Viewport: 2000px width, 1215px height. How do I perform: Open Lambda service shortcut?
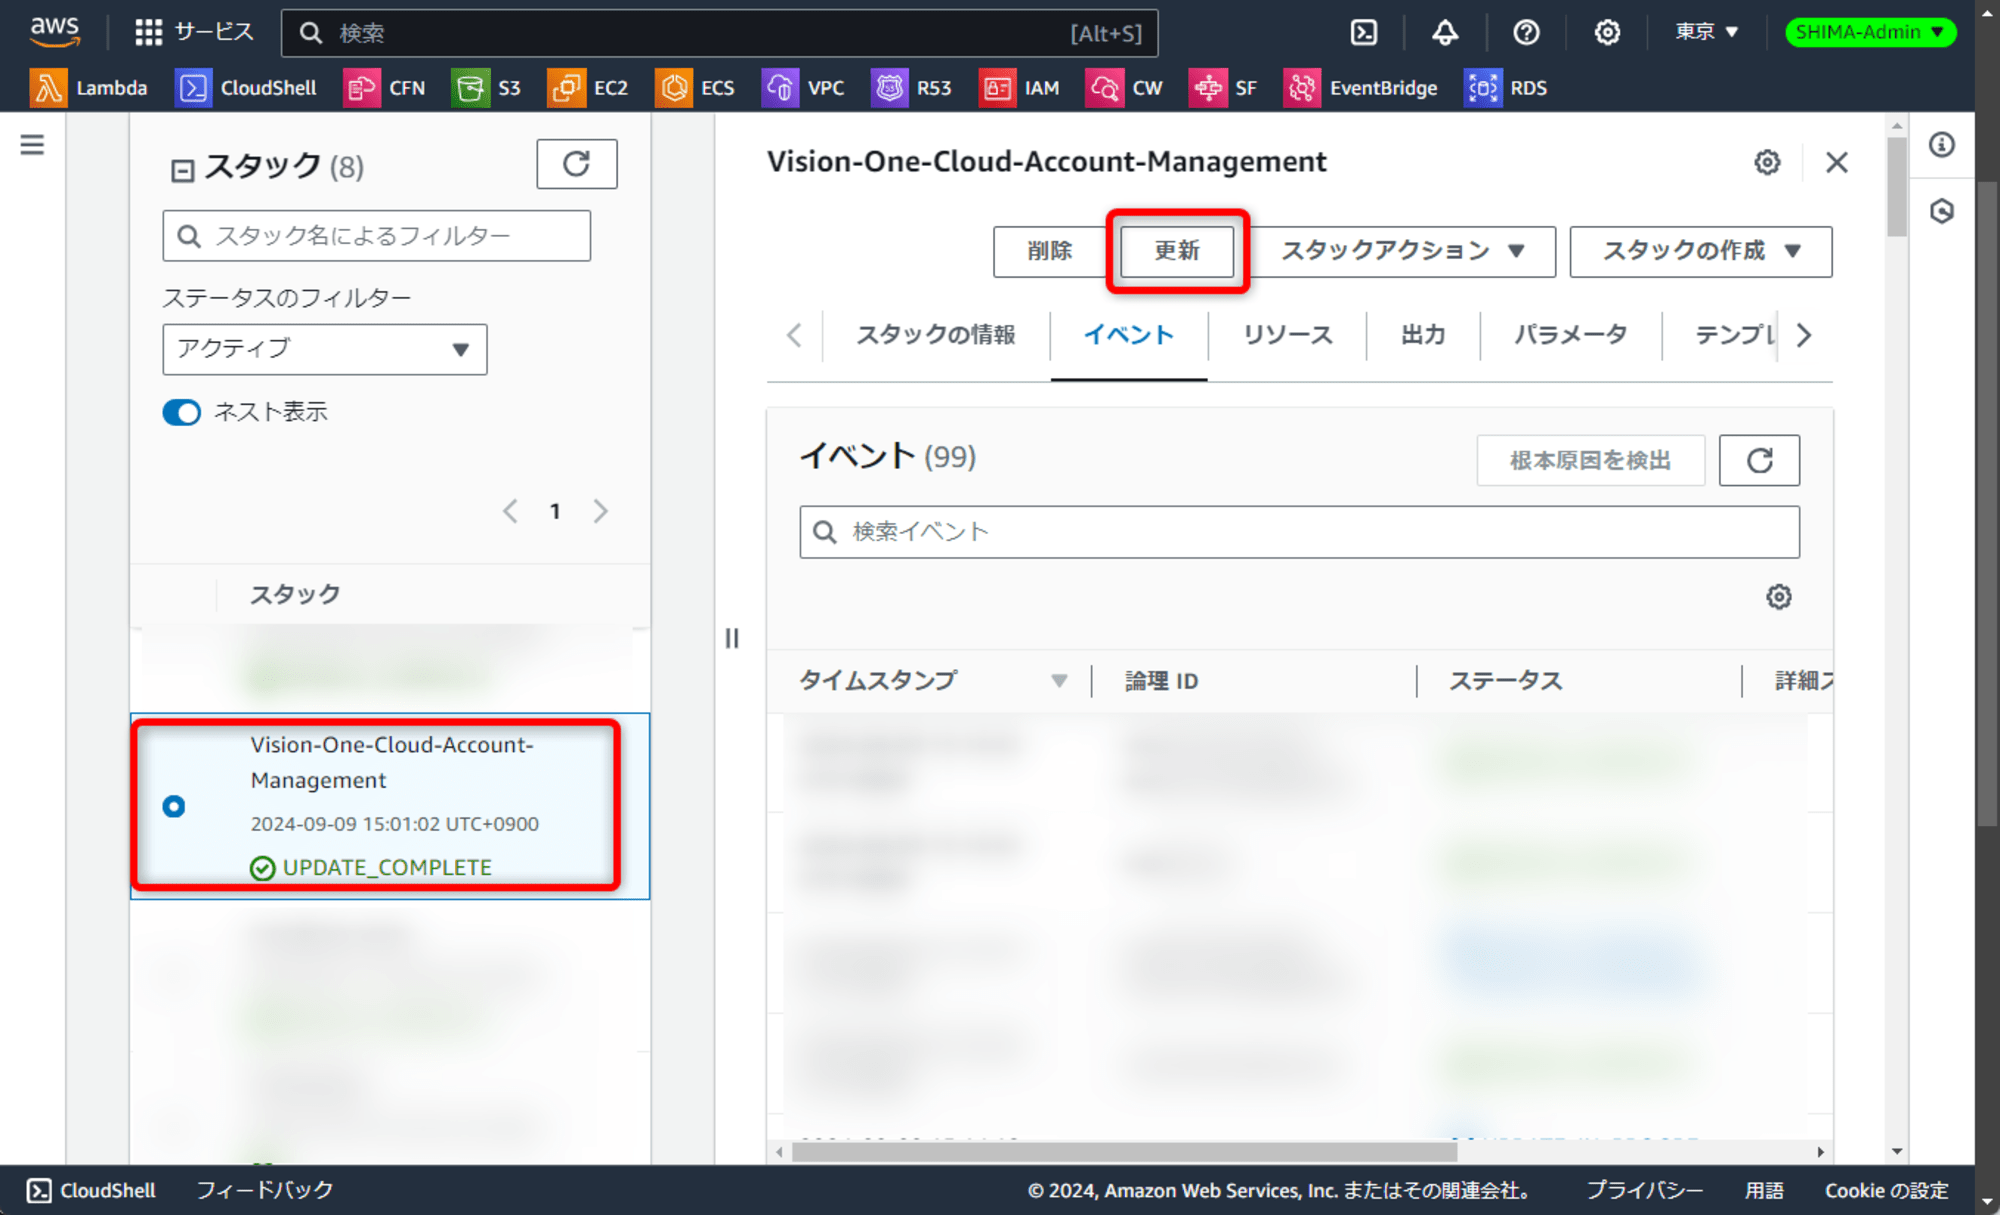89,88
